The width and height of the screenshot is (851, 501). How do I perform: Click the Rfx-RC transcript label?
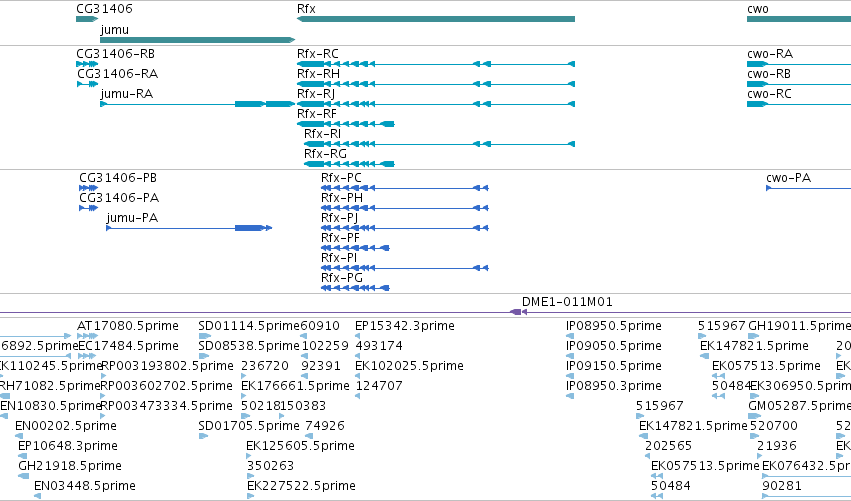pyautogui.click(x=317, y=54)
